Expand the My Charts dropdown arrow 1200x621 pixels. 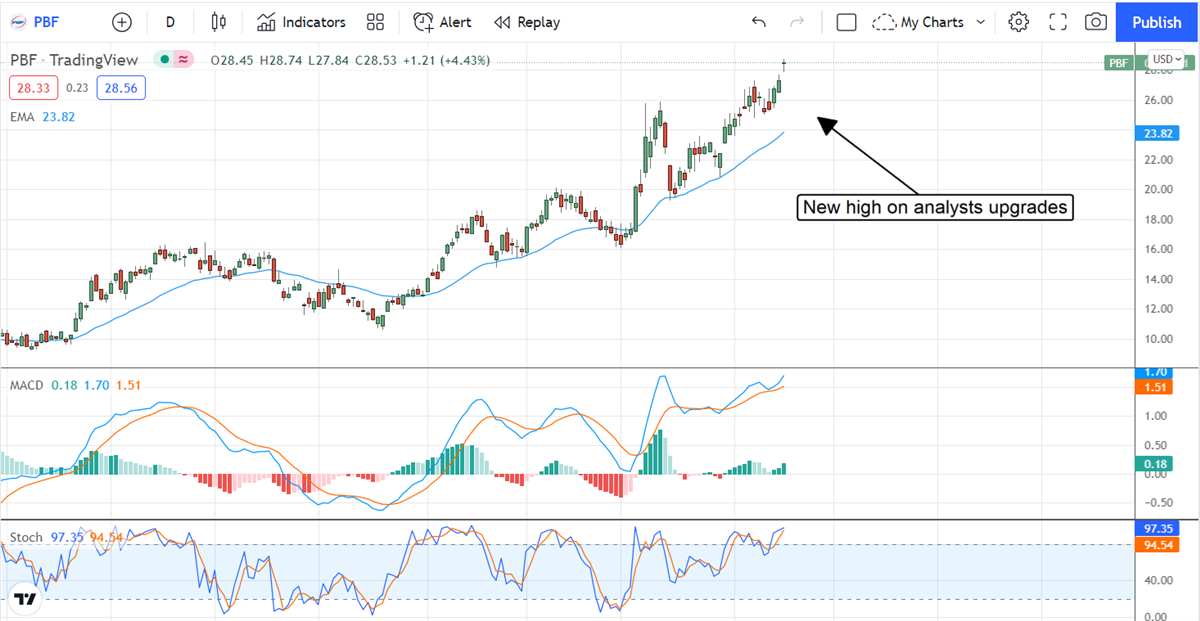click(980, 22)
